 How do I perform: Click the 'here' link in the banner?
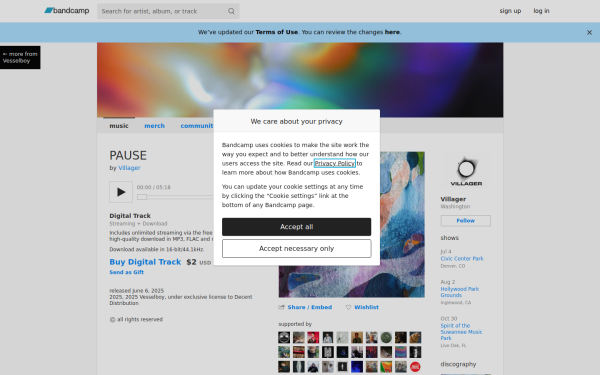click(392, 32)
